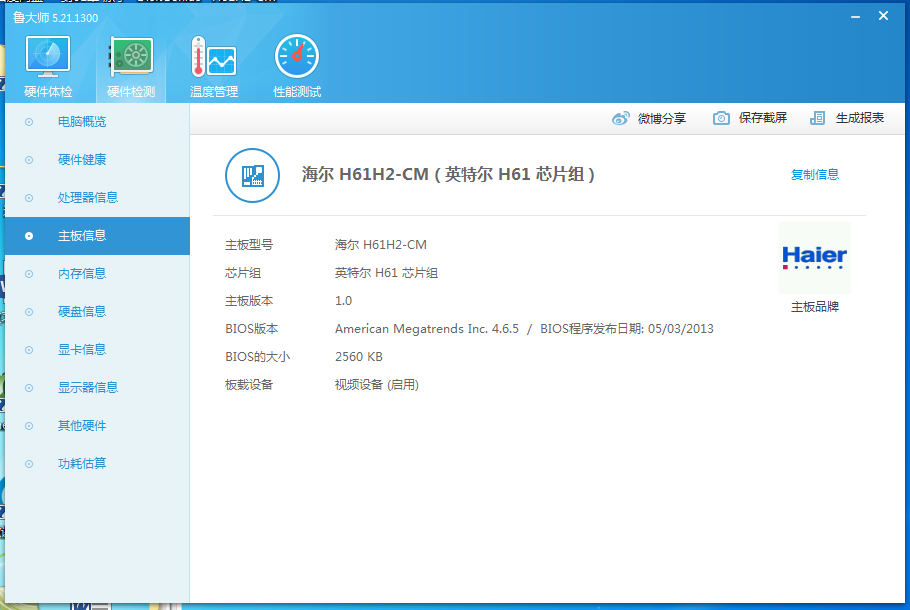Open 硬件健康 in the sidebar
This screenshot has height=610, width=910.
coord(82,160)
